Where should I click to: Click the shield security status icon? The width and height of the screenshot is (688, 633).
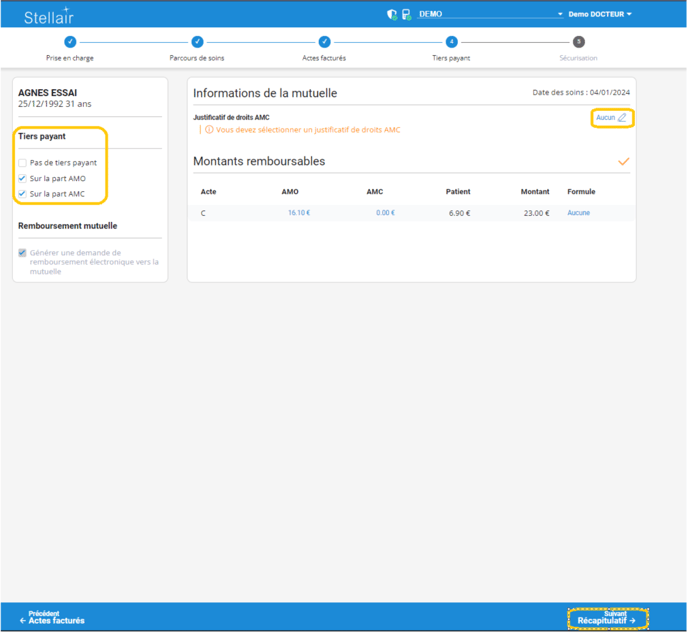click(392, 15)
